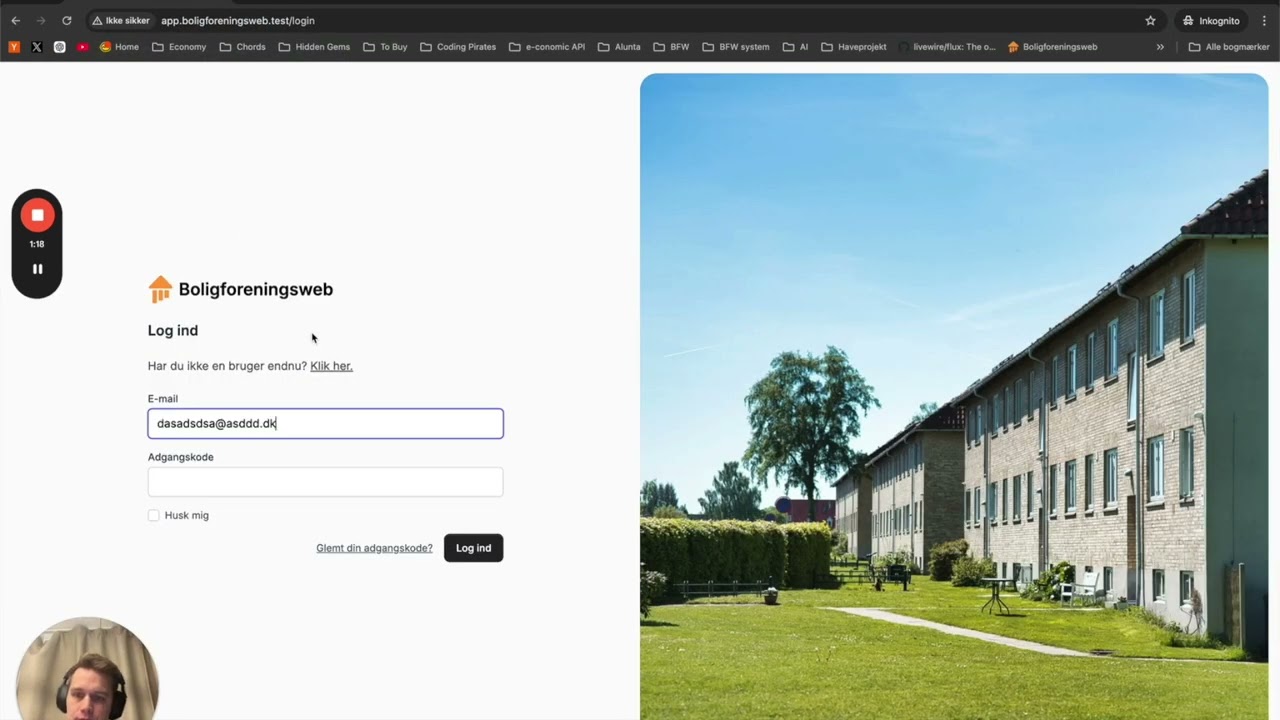1280x720 pixels.
Task: Focus the E-mail input field
Action: tap(325, 423)
